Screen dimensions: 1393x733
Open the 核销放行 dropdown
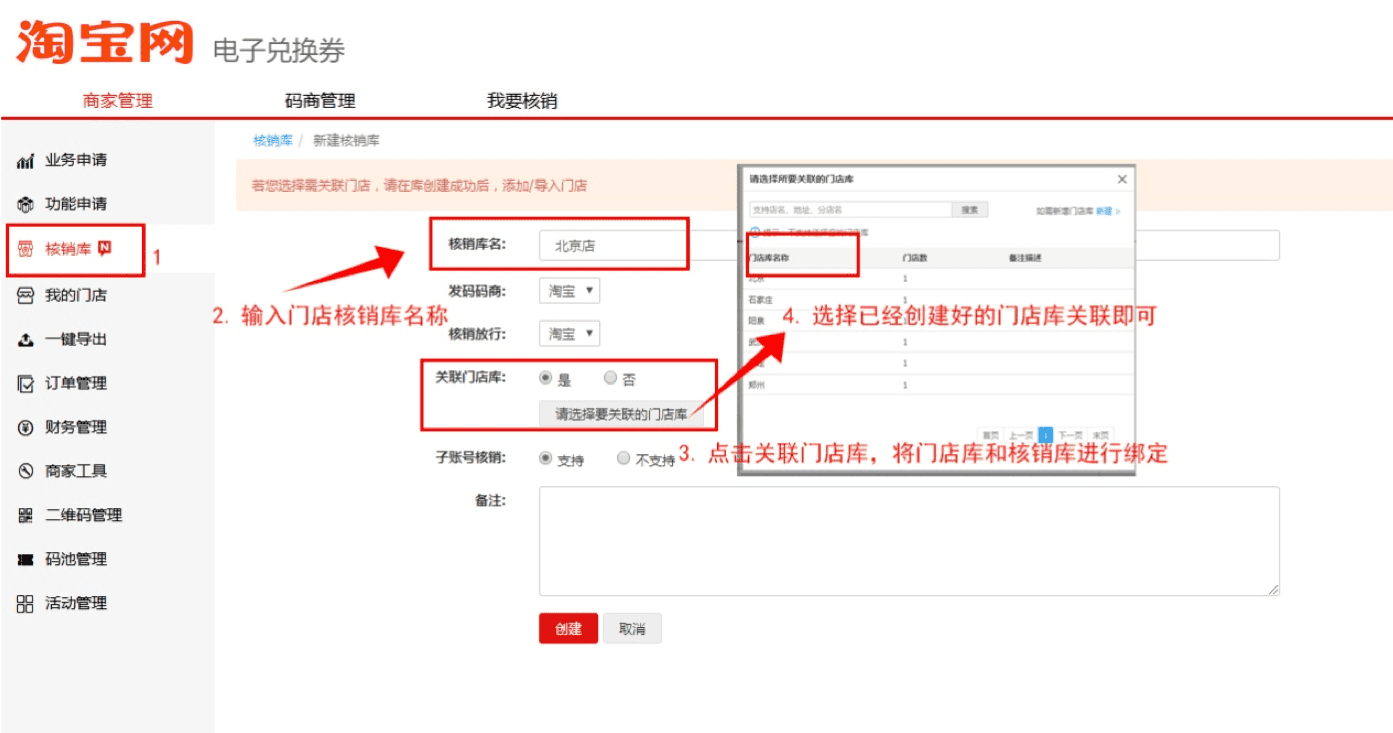[569, 333]
